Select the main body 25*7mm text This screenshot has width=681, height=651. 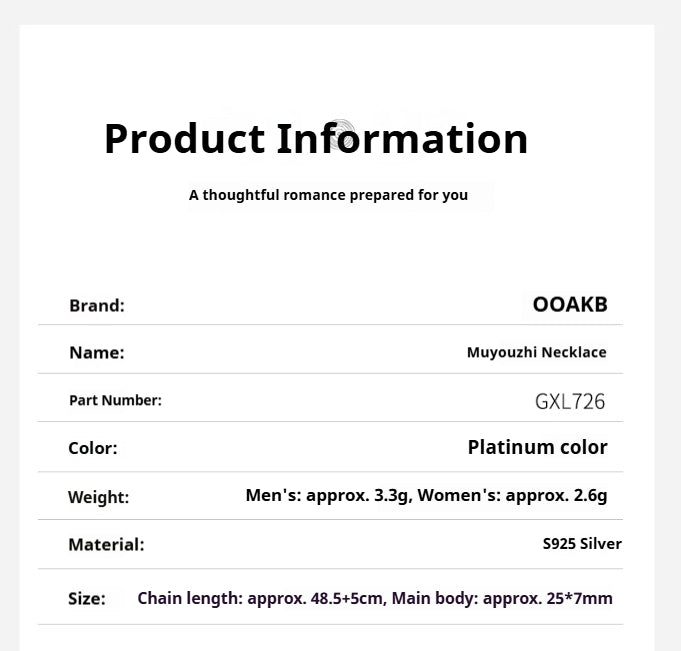(x=502, y=599)
